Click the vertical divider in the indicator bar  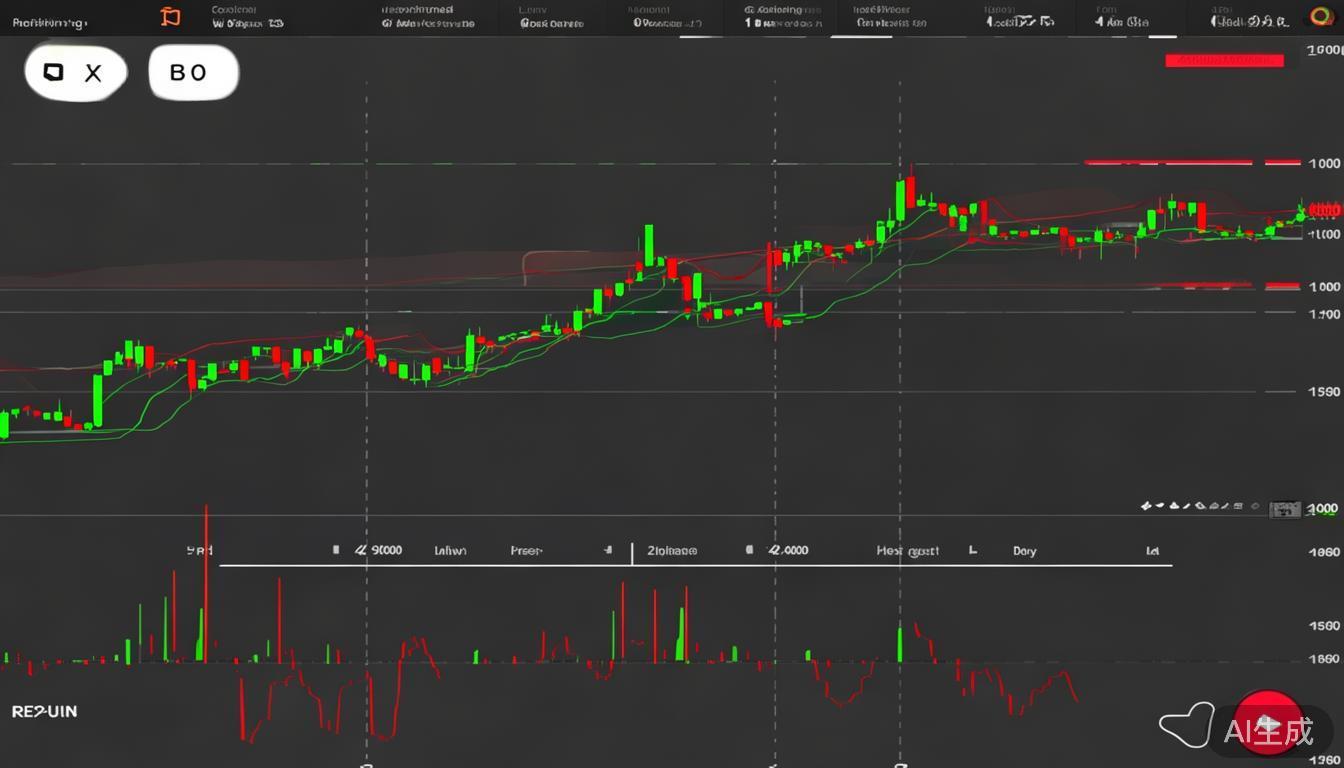tap(632, 552)
